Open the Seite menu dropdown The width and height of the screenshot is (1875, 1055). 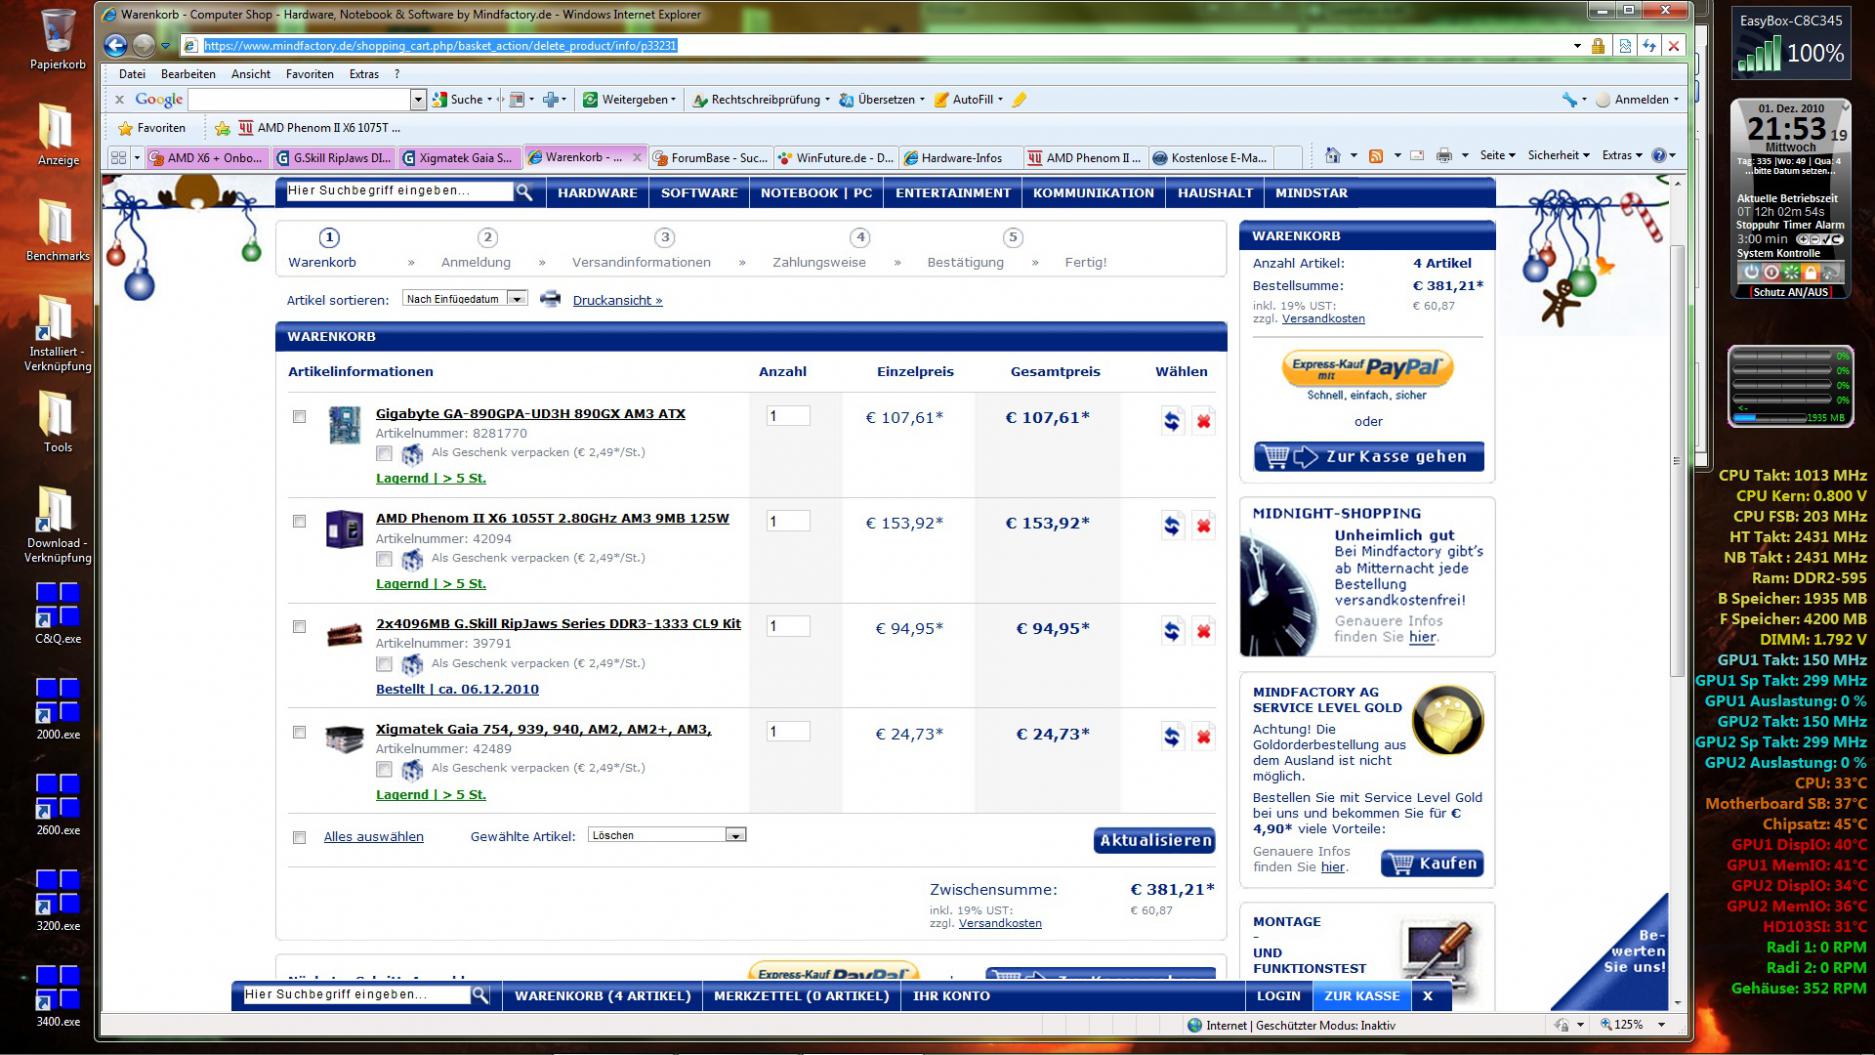click(x=1497, y=155)
